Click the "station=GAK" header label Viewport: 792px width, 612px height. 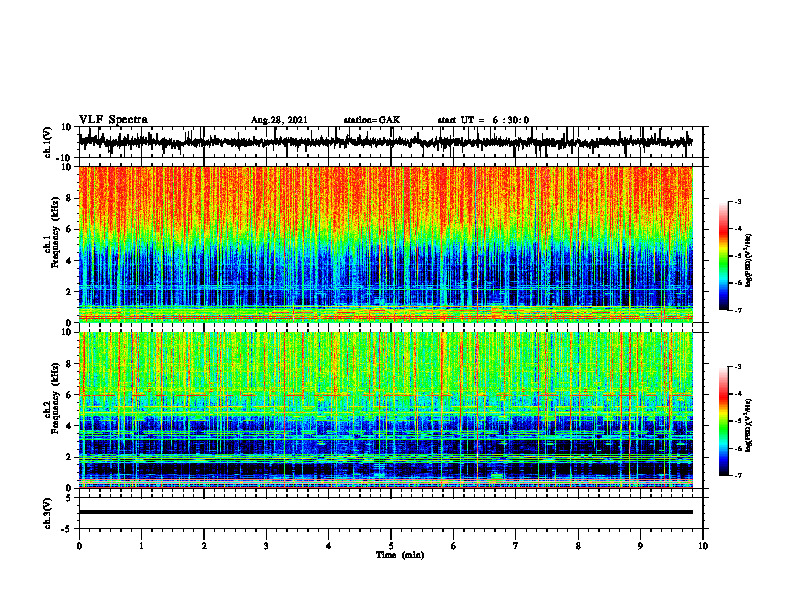(x=372, y=120)
